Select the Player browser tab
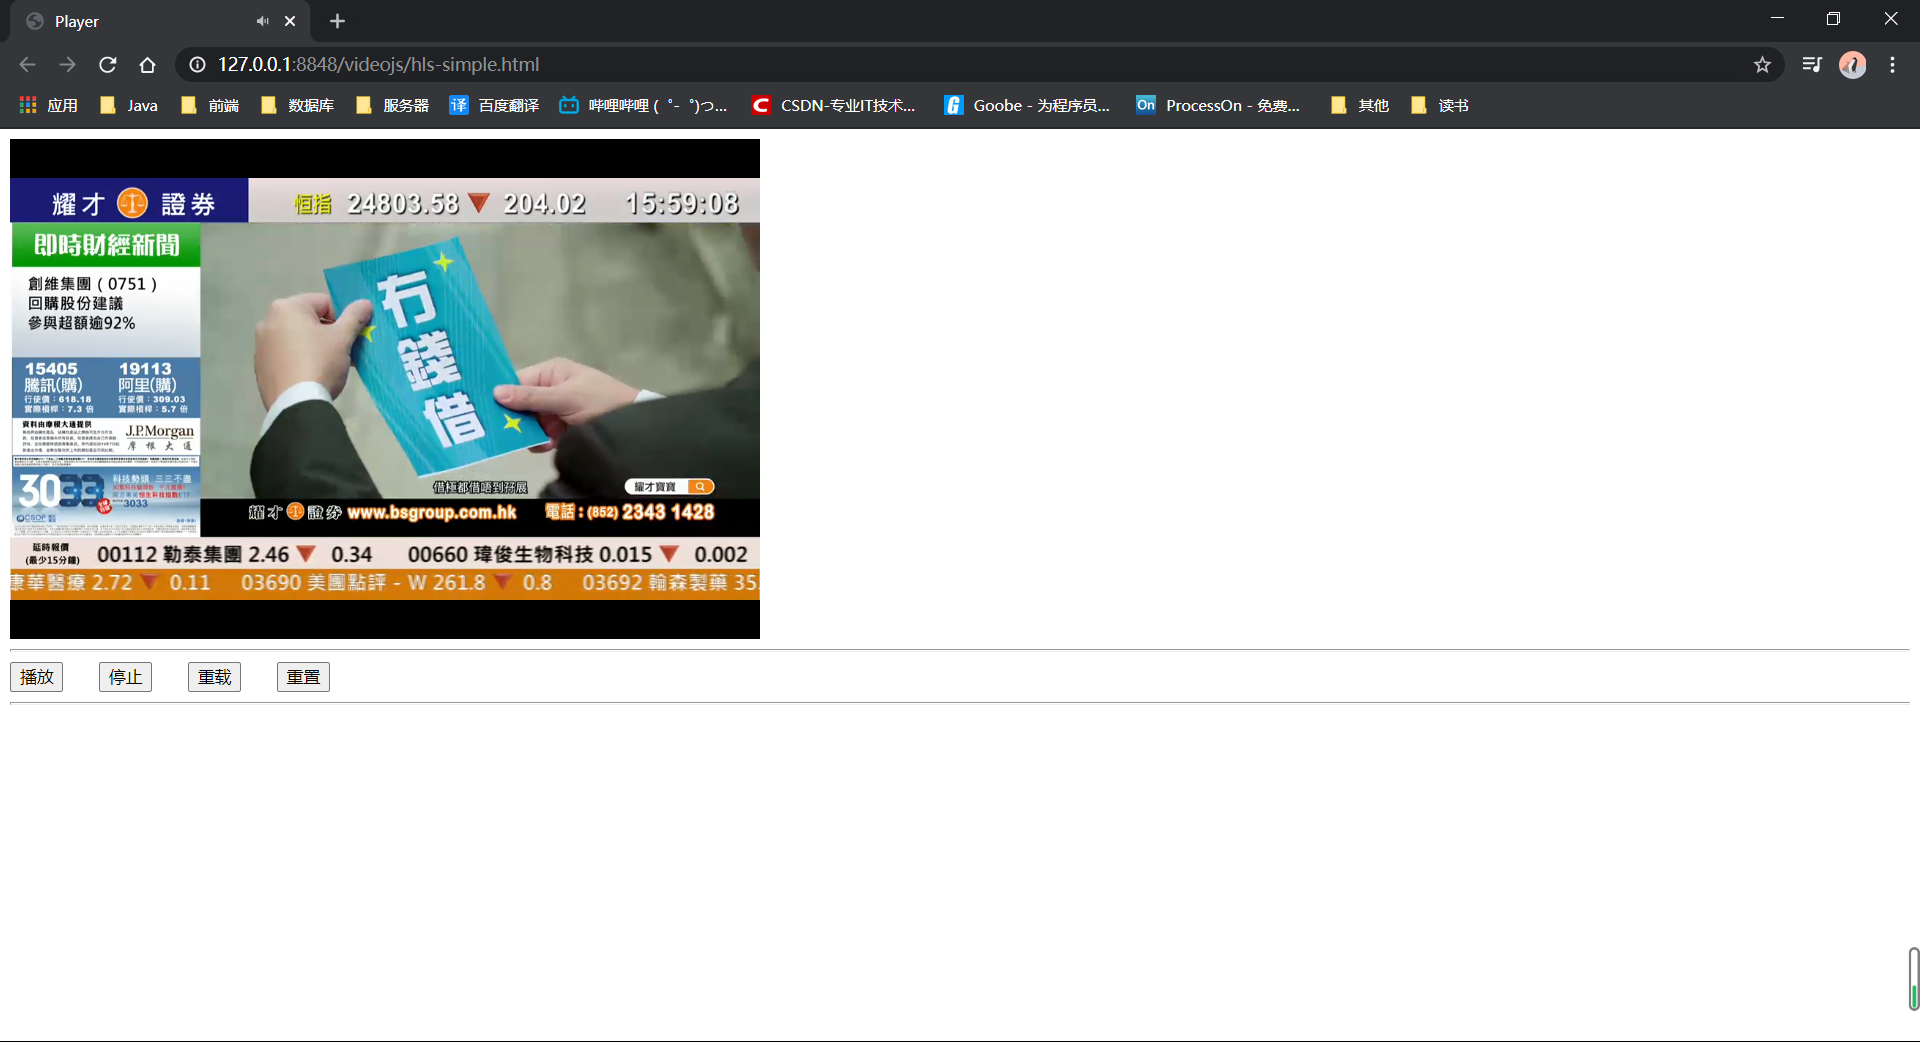The image size is (1920, 1042). click(160, 21)
